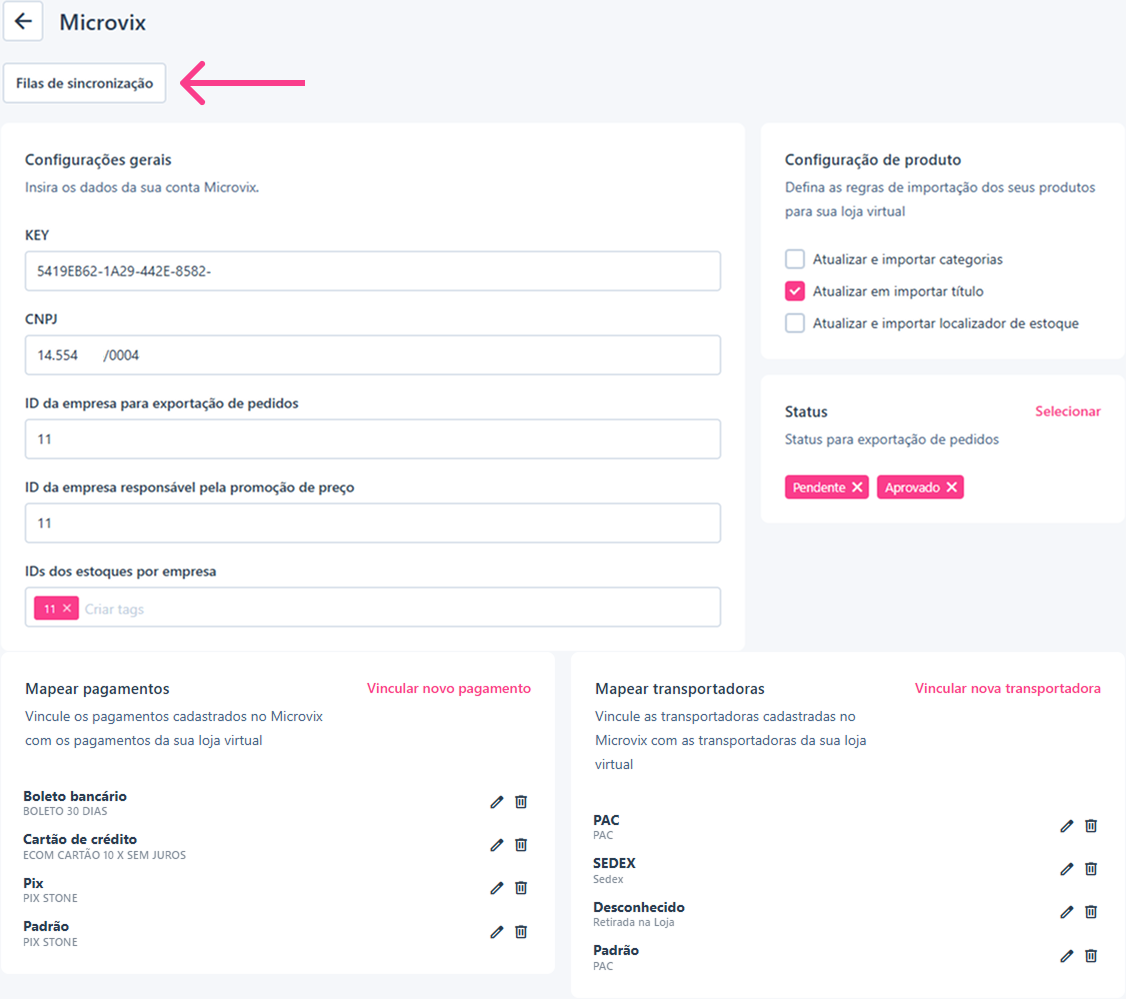The image size is (1126, 999).
Task: Click the Status para exportação de pedidos text
Action: (892, 440)
